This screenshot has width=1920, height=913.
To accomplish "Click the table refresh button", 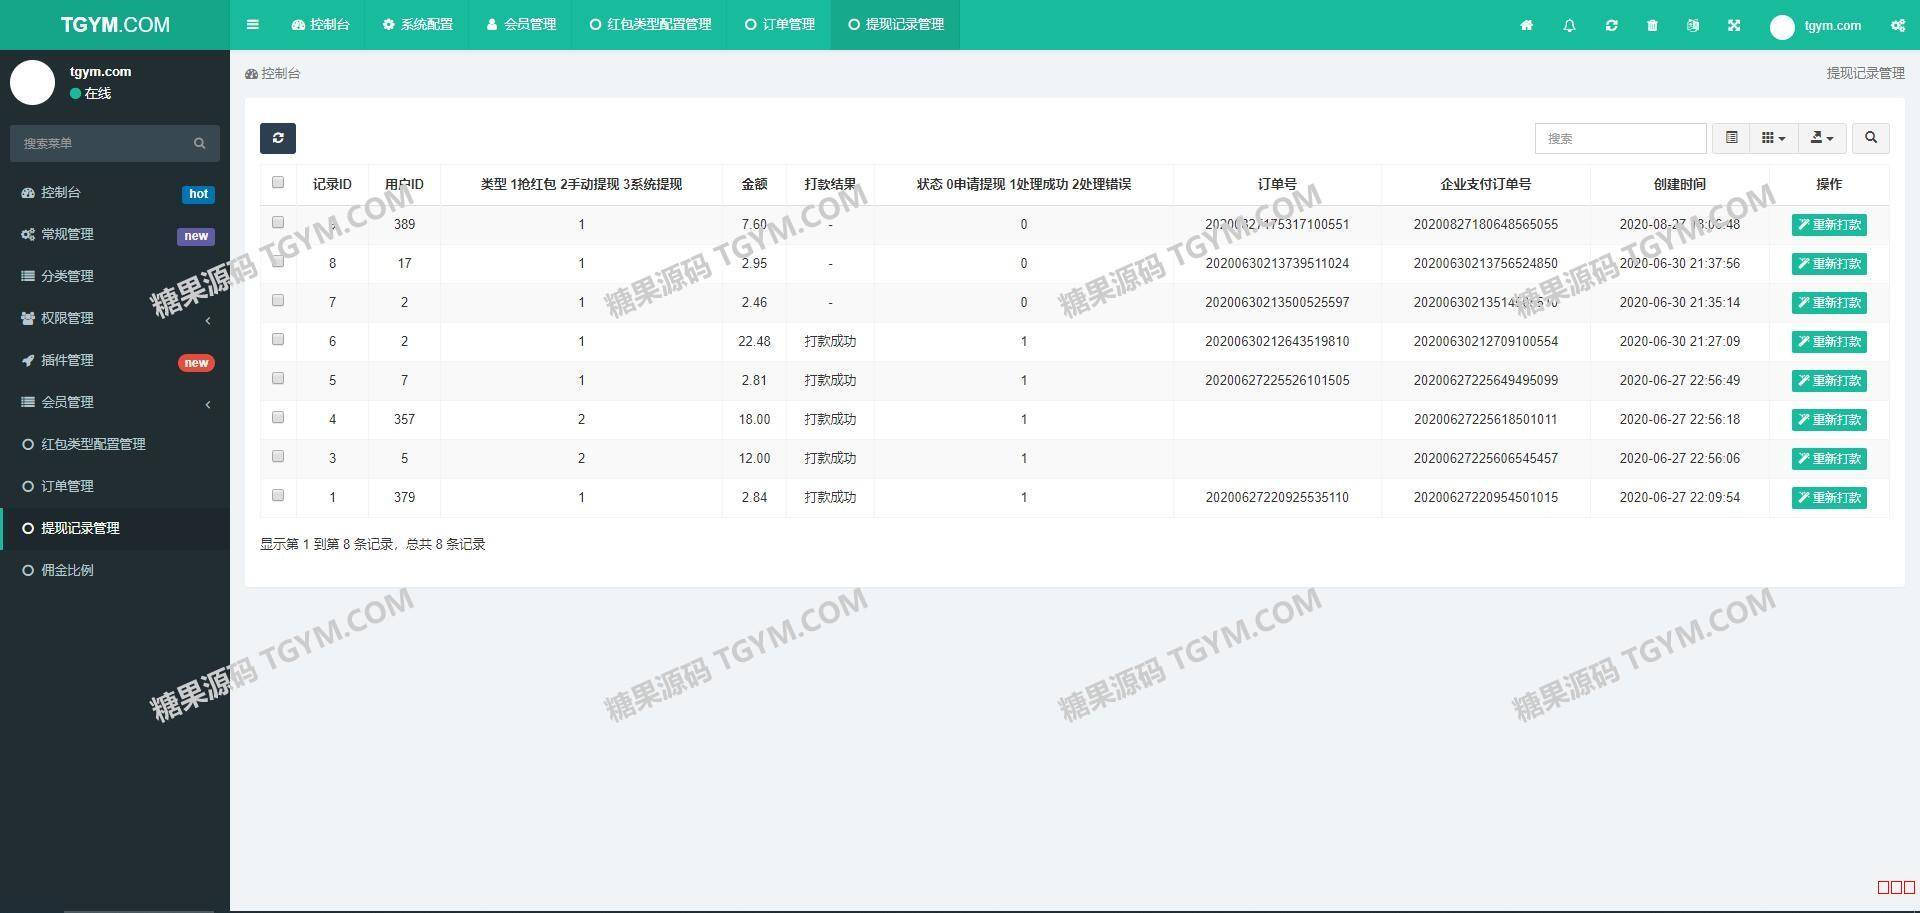I will click(278, 138).
